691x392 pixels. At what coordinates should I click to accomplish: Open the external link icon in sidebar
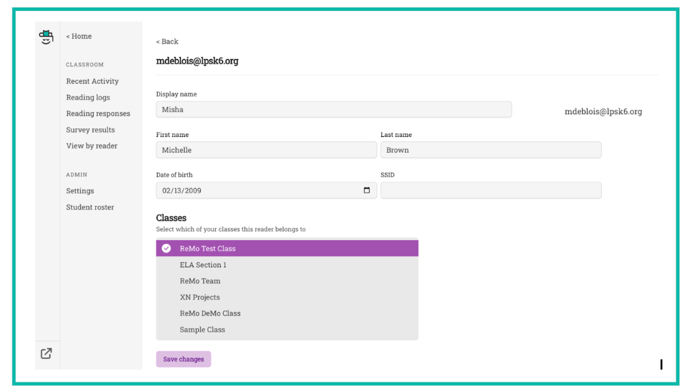coord(46,353)
